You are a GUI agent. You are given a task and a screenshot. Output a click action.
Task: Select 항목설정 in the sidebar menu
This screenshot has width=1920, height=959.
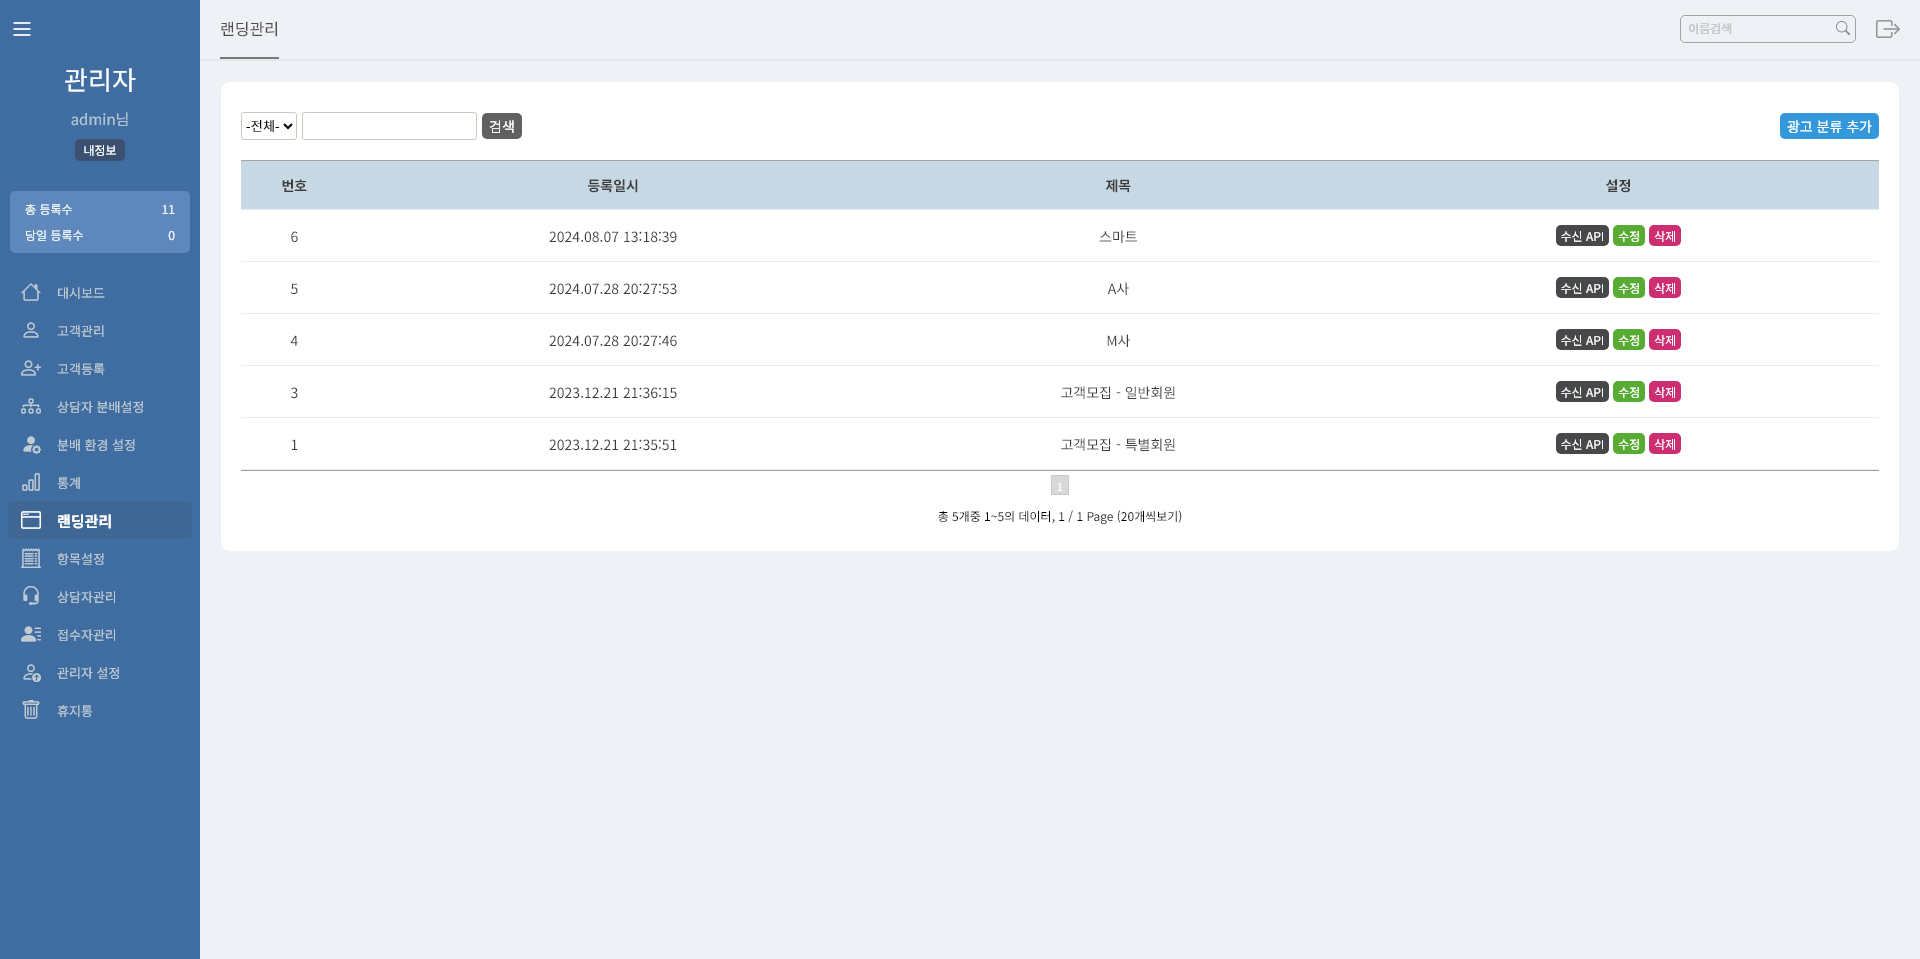tap(80, 559)
